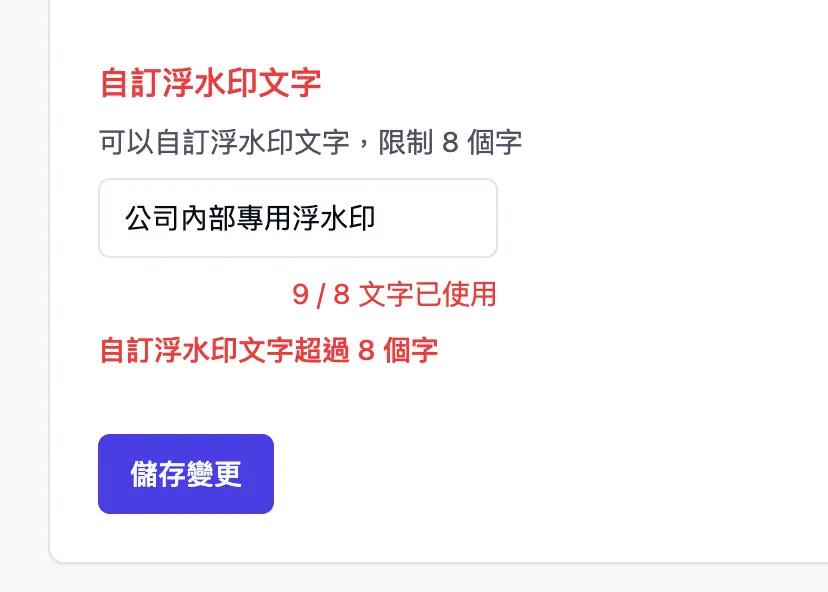Click the word 浮水印 in the heading
The image size is (828, 592).
coord(211,85)
